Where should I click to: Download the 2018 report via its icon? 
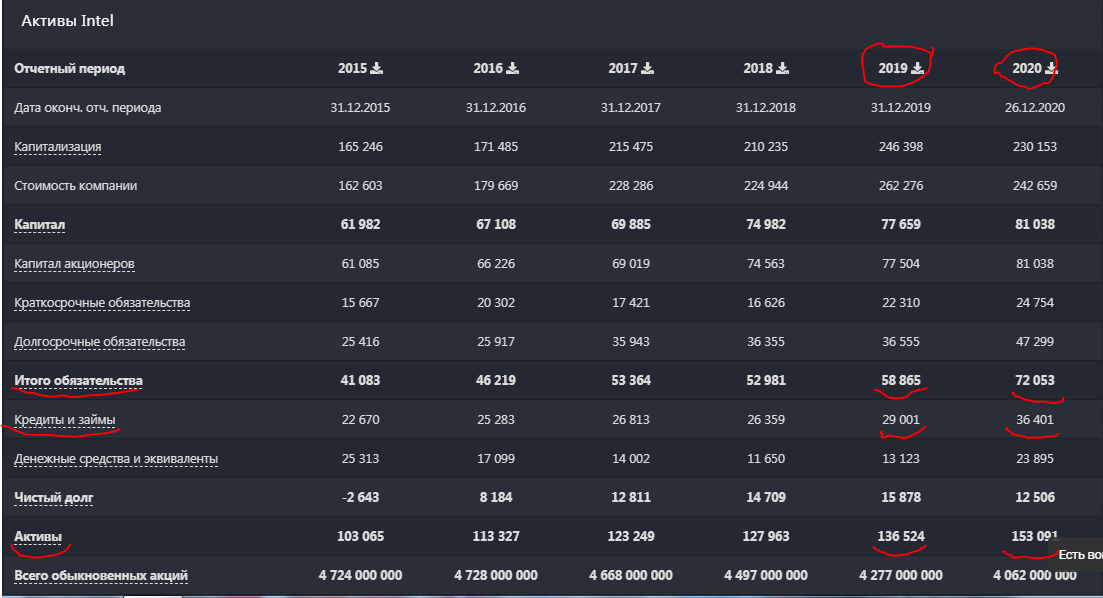(782, 69)
